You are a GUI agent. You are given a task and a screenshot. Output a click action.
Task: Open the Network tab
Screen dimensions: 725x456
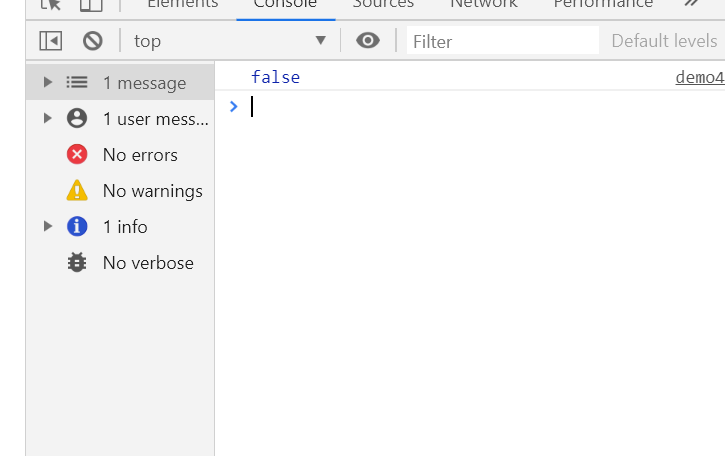(484, 5)
